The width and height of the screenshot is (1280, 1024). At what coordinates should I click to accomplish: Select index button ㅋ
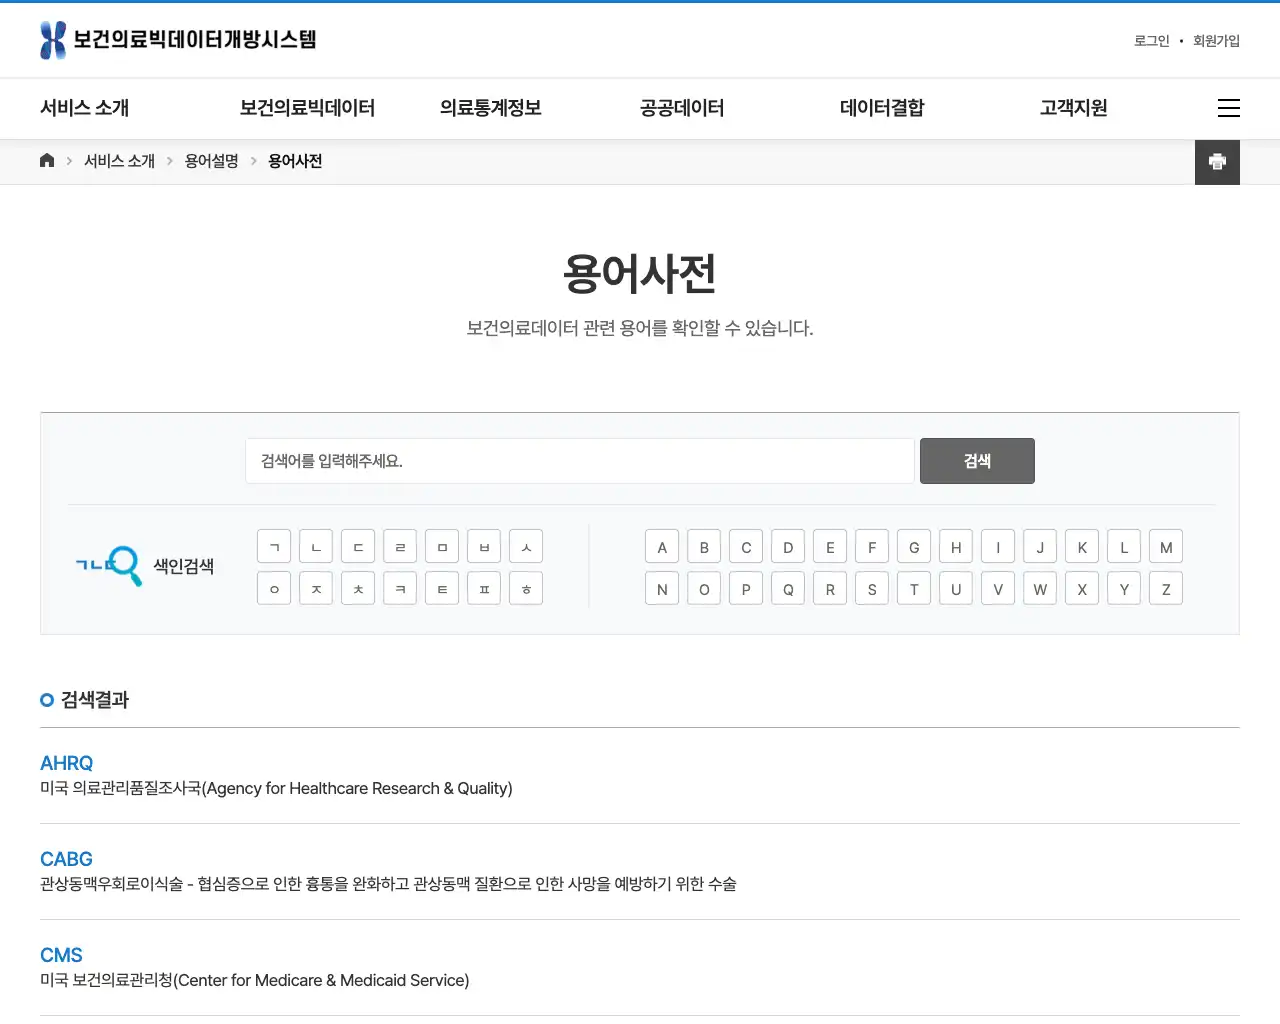coord(400,589)
